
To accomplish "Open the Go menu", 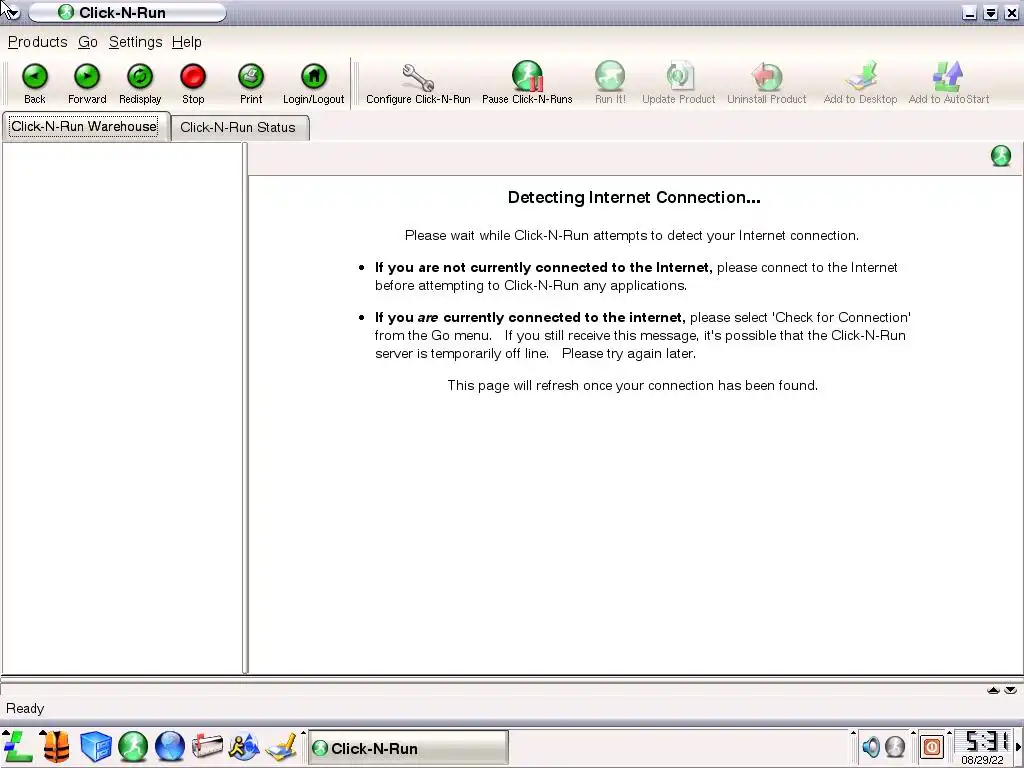I will tap(88, 42).
